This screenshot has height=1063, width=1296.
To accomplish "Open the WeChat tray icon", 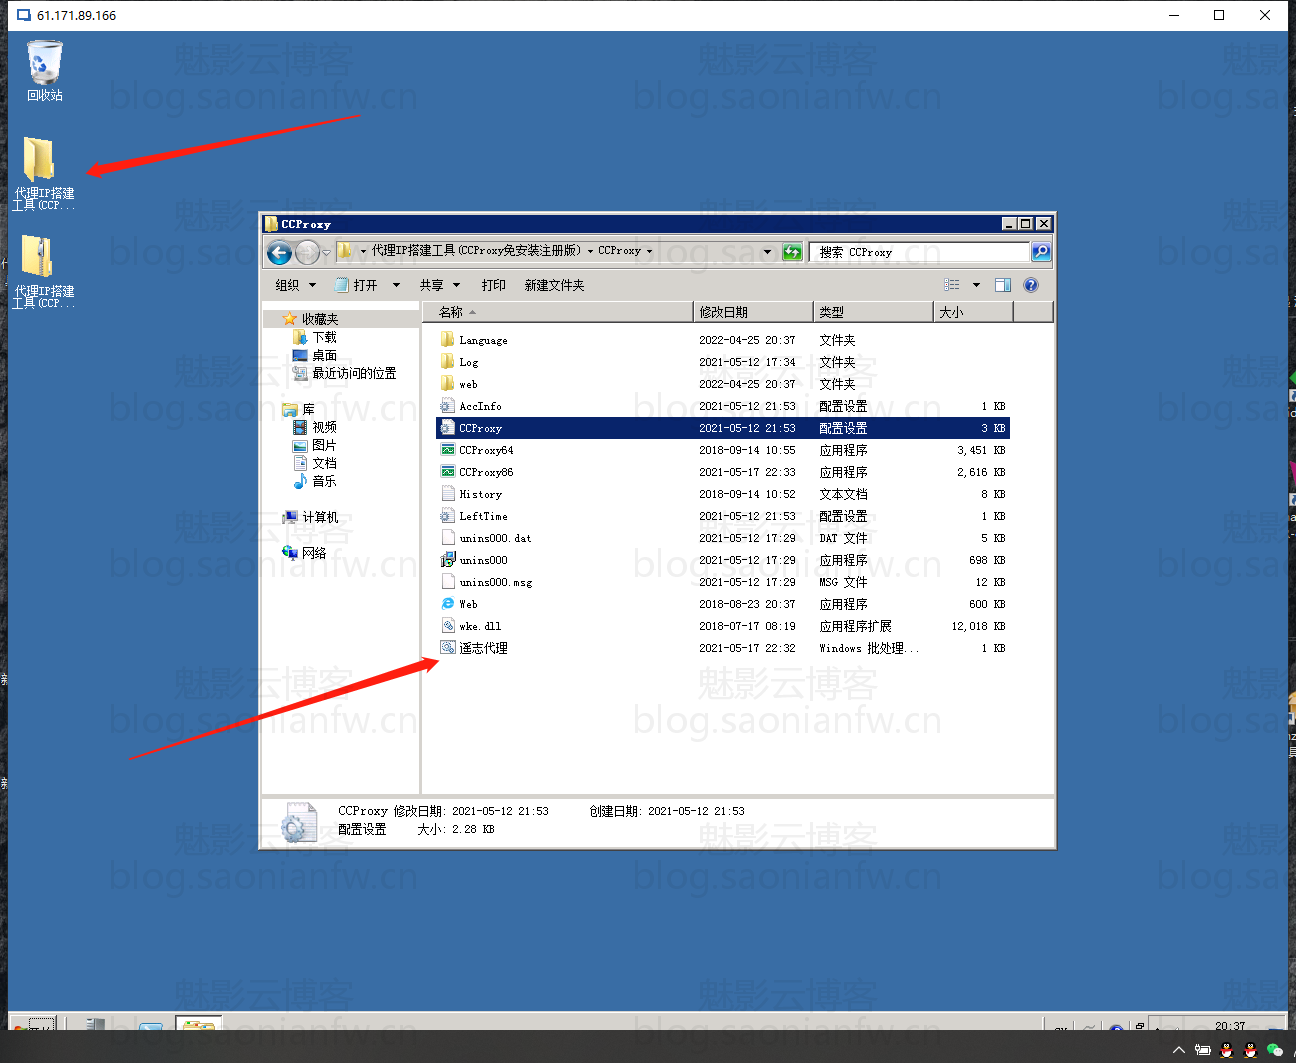I will (x=1274, y=1050).
